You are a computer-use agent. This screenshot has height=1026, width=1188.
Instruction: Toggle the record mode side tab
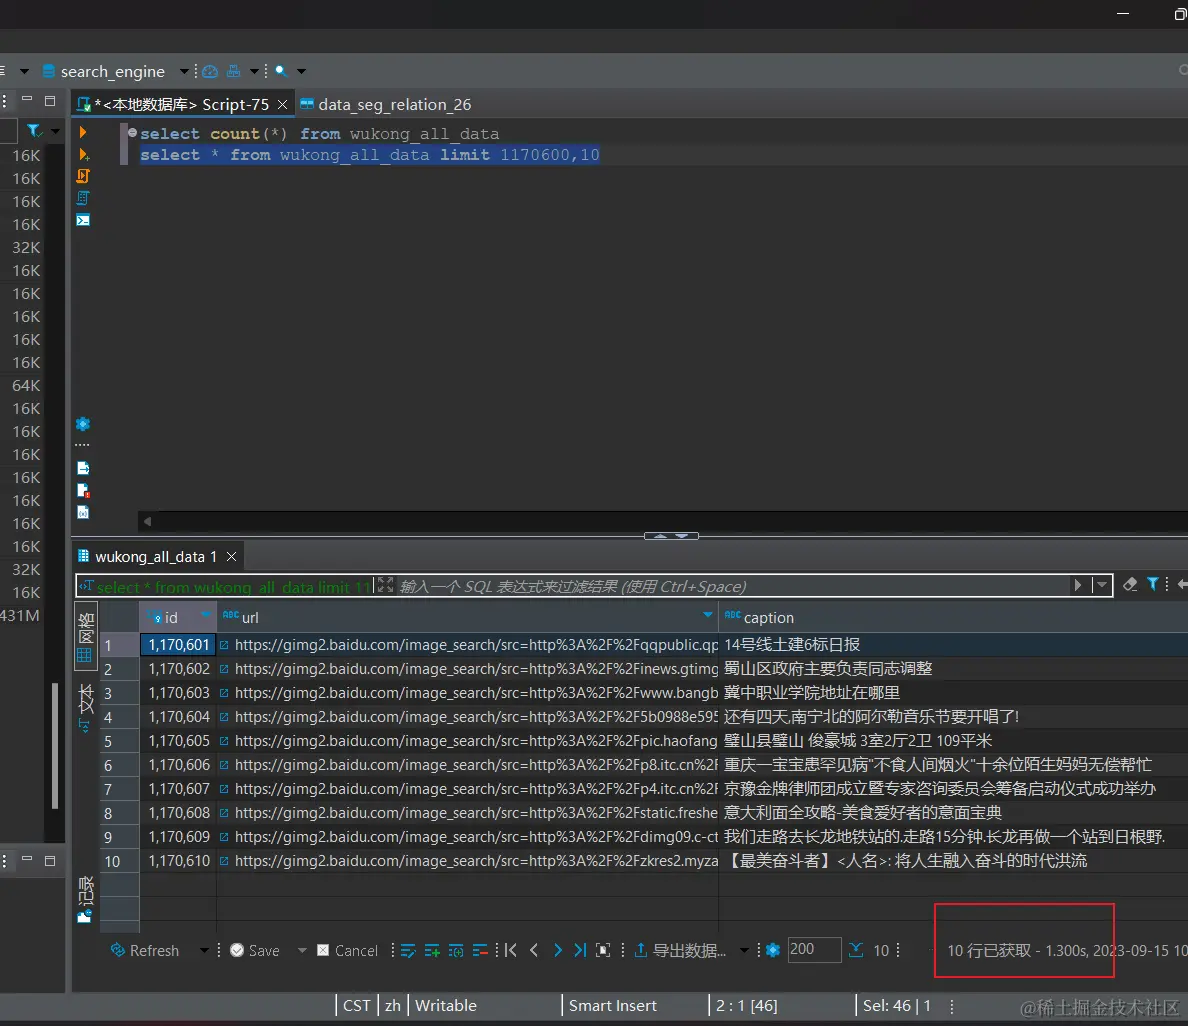[x=86, y=899]
